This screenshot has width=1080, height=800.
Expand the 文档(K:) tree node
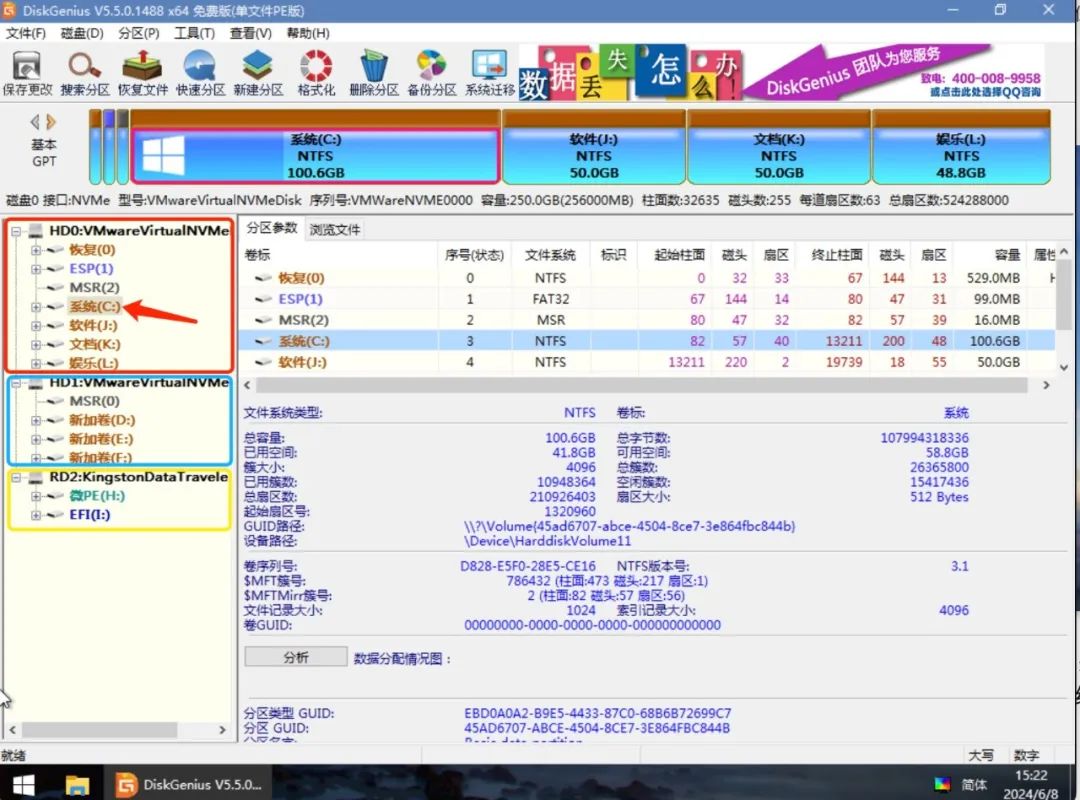(x=36, y=345)
